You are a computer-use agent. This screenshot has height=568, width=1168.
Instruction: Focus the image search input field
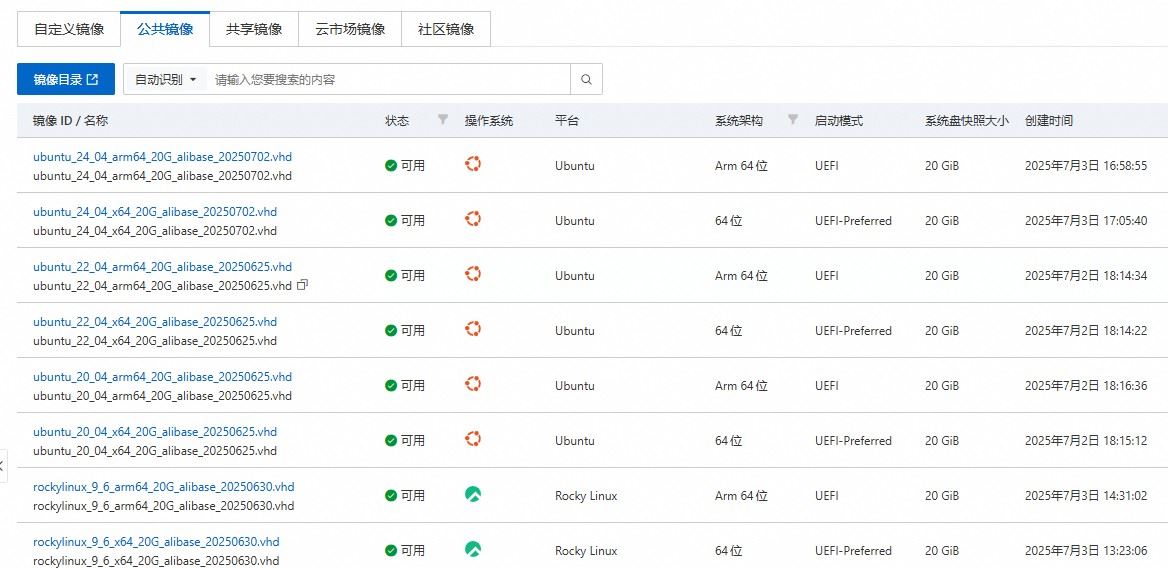pyautogui.click(x=388, y=80)
